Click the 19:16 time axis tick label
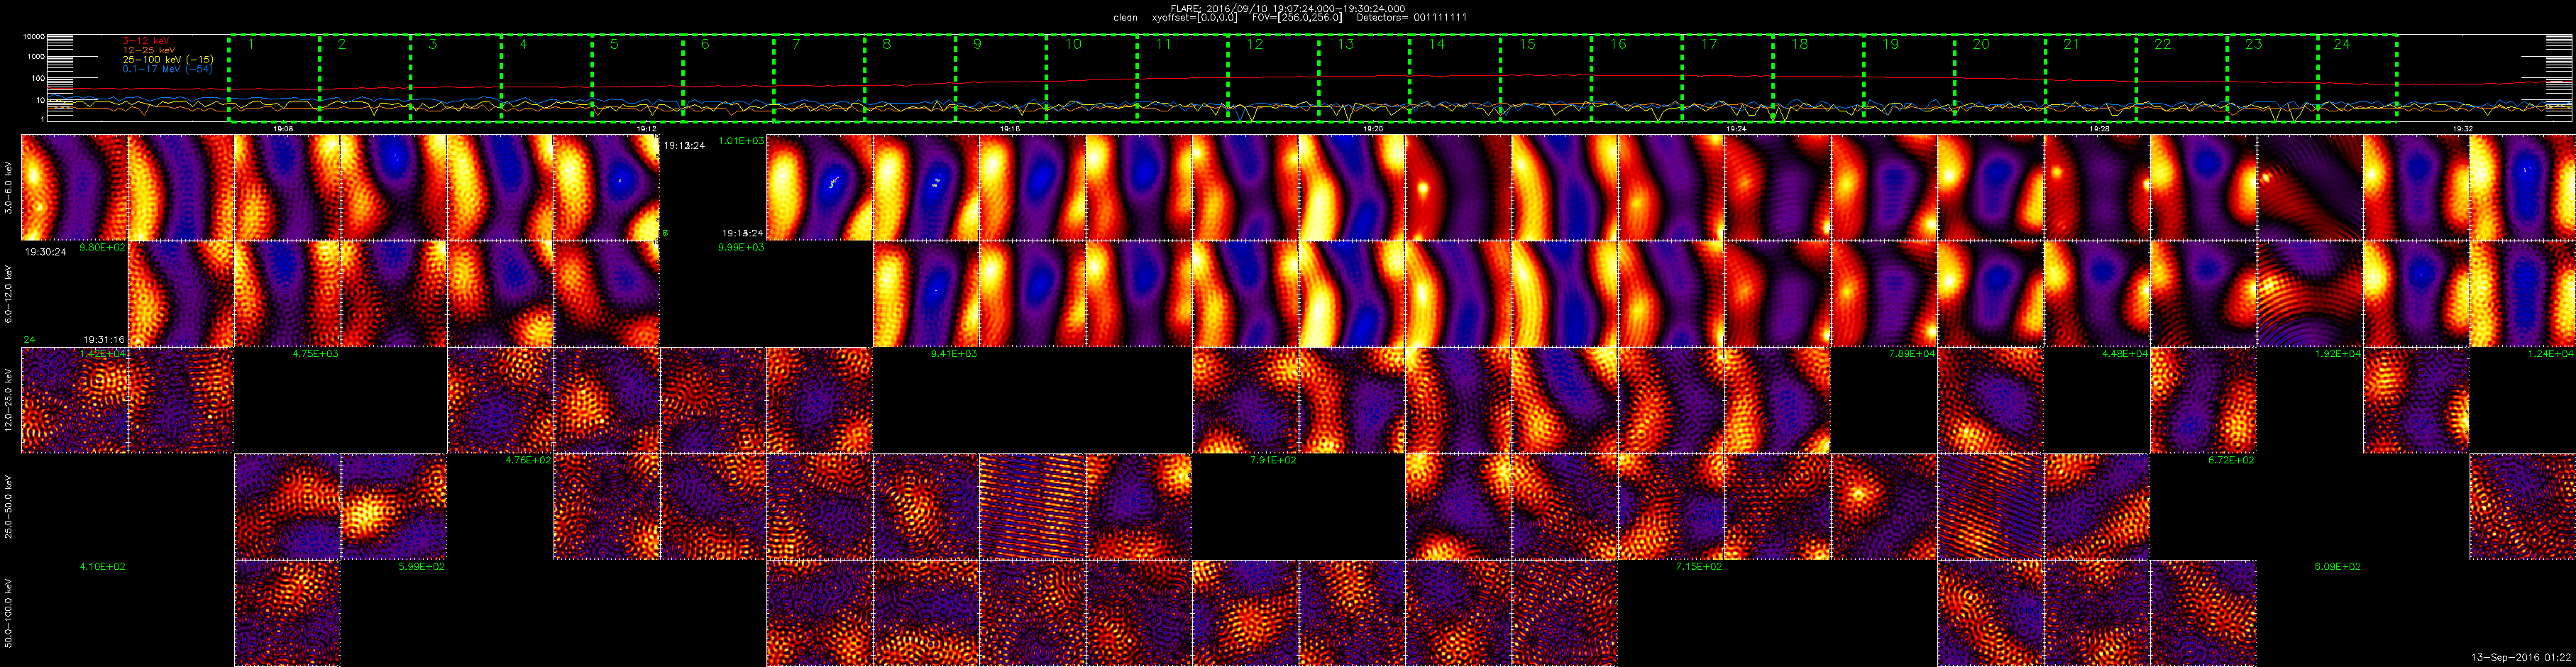 coord(1010,129)
